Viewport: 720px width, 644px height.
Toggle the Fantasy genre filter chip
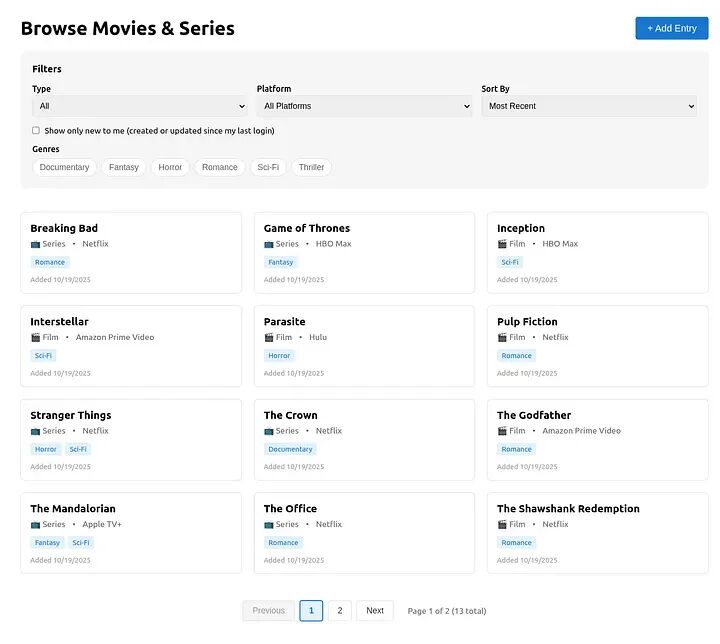[x=124, y=167]
